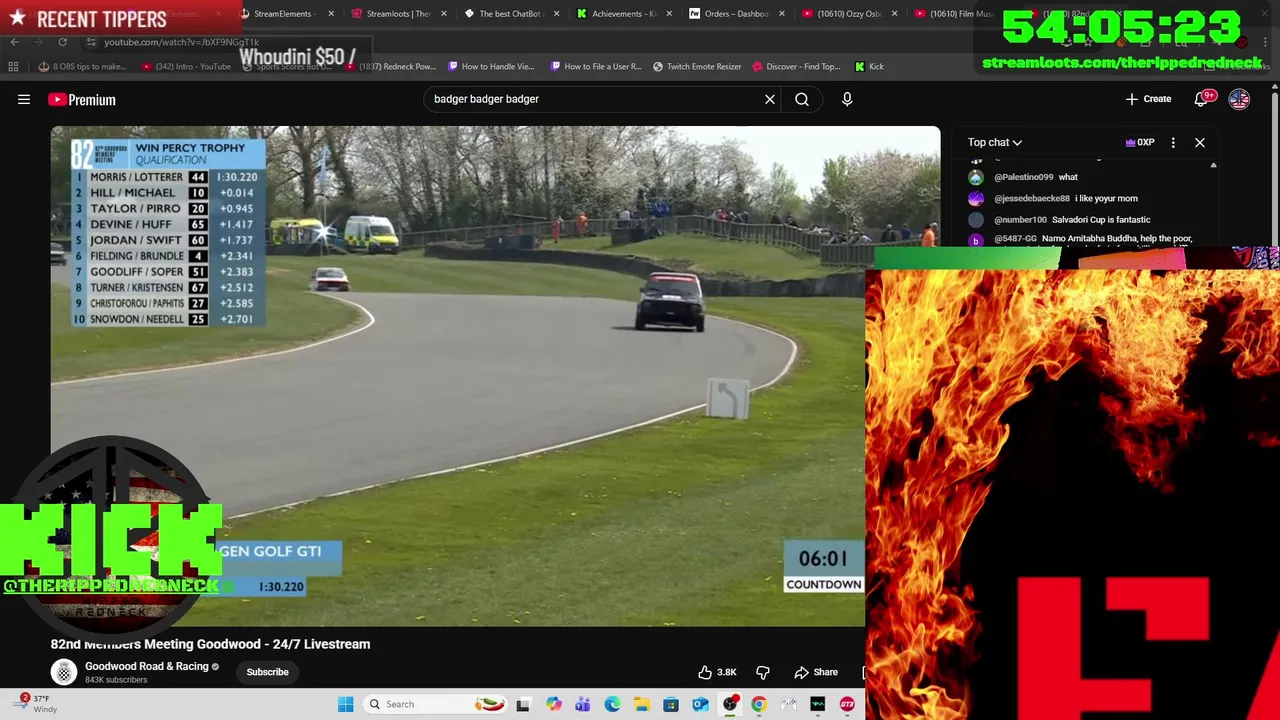The image size is (1280, 720).
Task: Click the @jessedebaecke88 chat message
Action: click(x=1053, y=198)
